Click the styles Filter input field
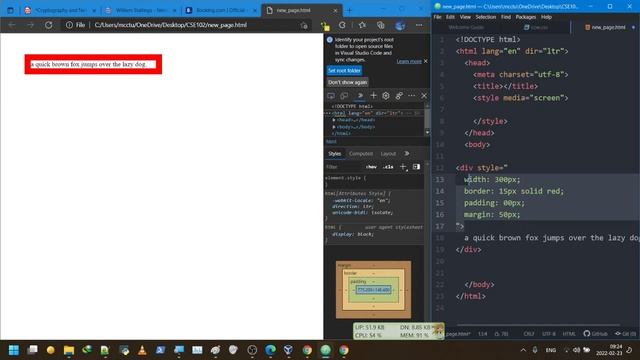640x360 pixels. [x=343, y=167]
